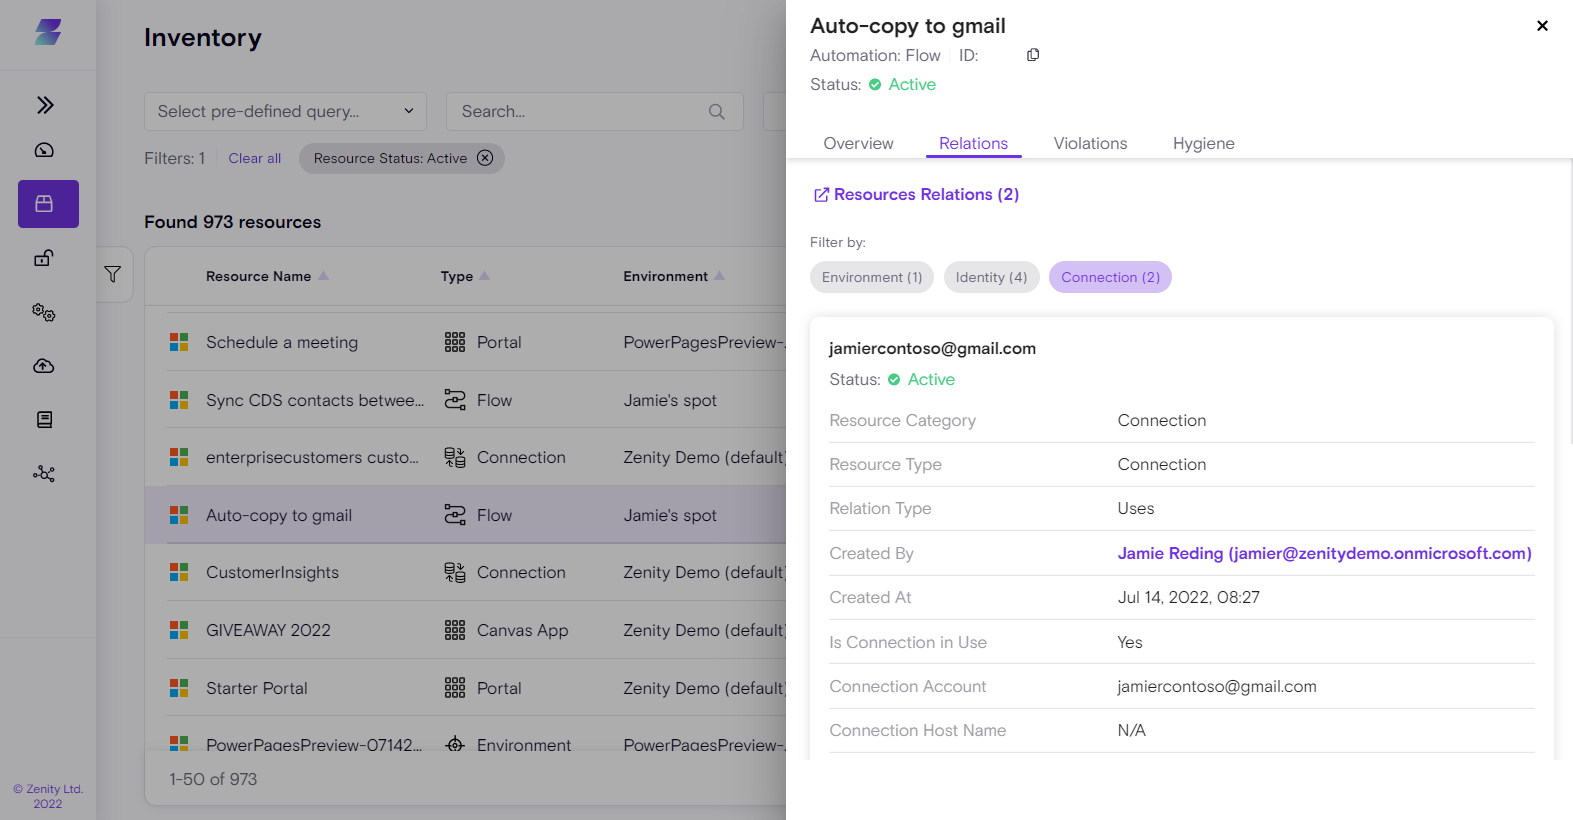Viewport: 1573px width, 820px height.
Task: Copy the automation ID with copy icon
Action: pos(1033,55)
